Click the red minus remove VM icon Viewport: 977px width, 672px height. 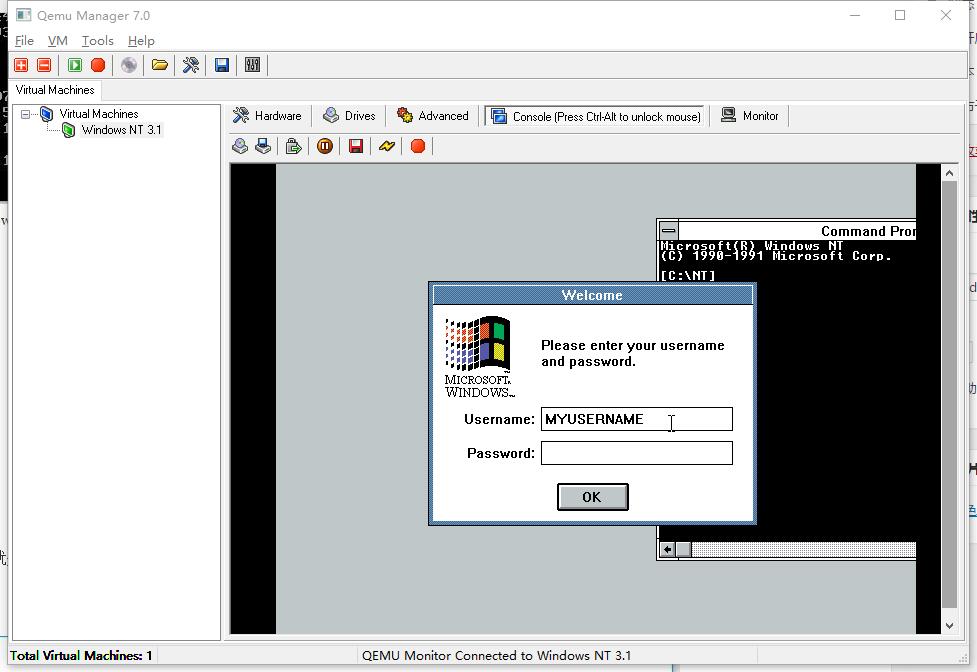coord(44,65)
